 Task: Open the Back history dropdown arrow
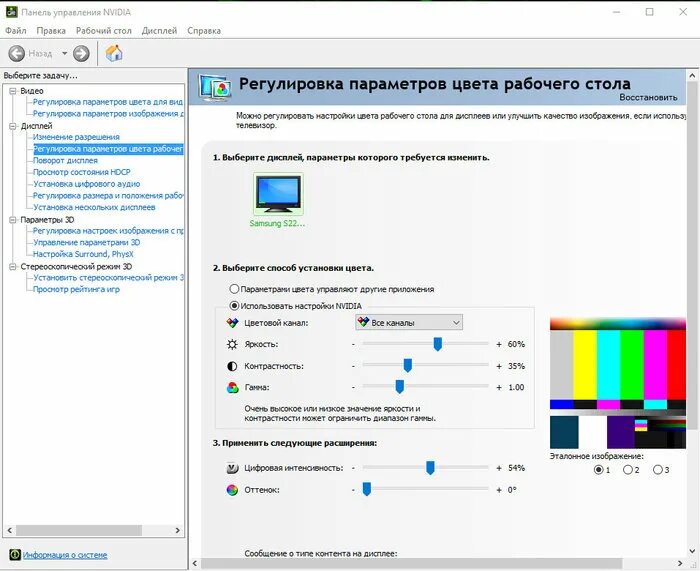pyautogui.click(x=64, y=54)
